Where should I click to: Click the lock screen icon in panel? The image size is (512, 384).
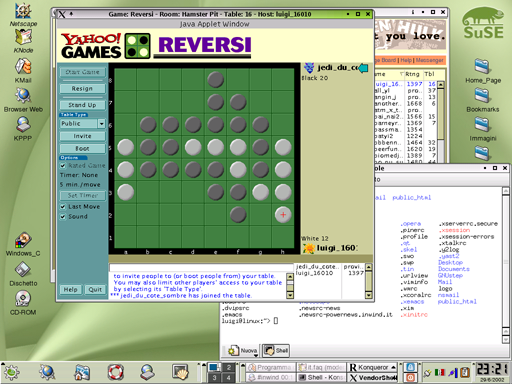click(410, 367)
